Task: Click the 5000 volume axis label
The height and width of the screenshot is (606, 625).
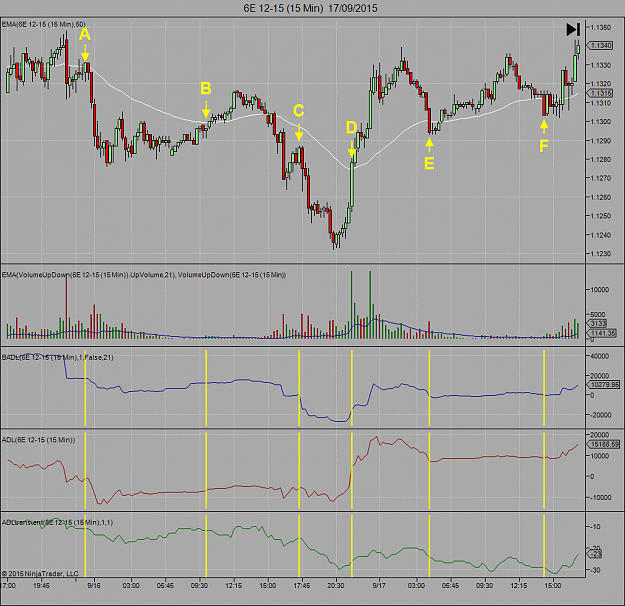Action: click(x=597, y=315)
